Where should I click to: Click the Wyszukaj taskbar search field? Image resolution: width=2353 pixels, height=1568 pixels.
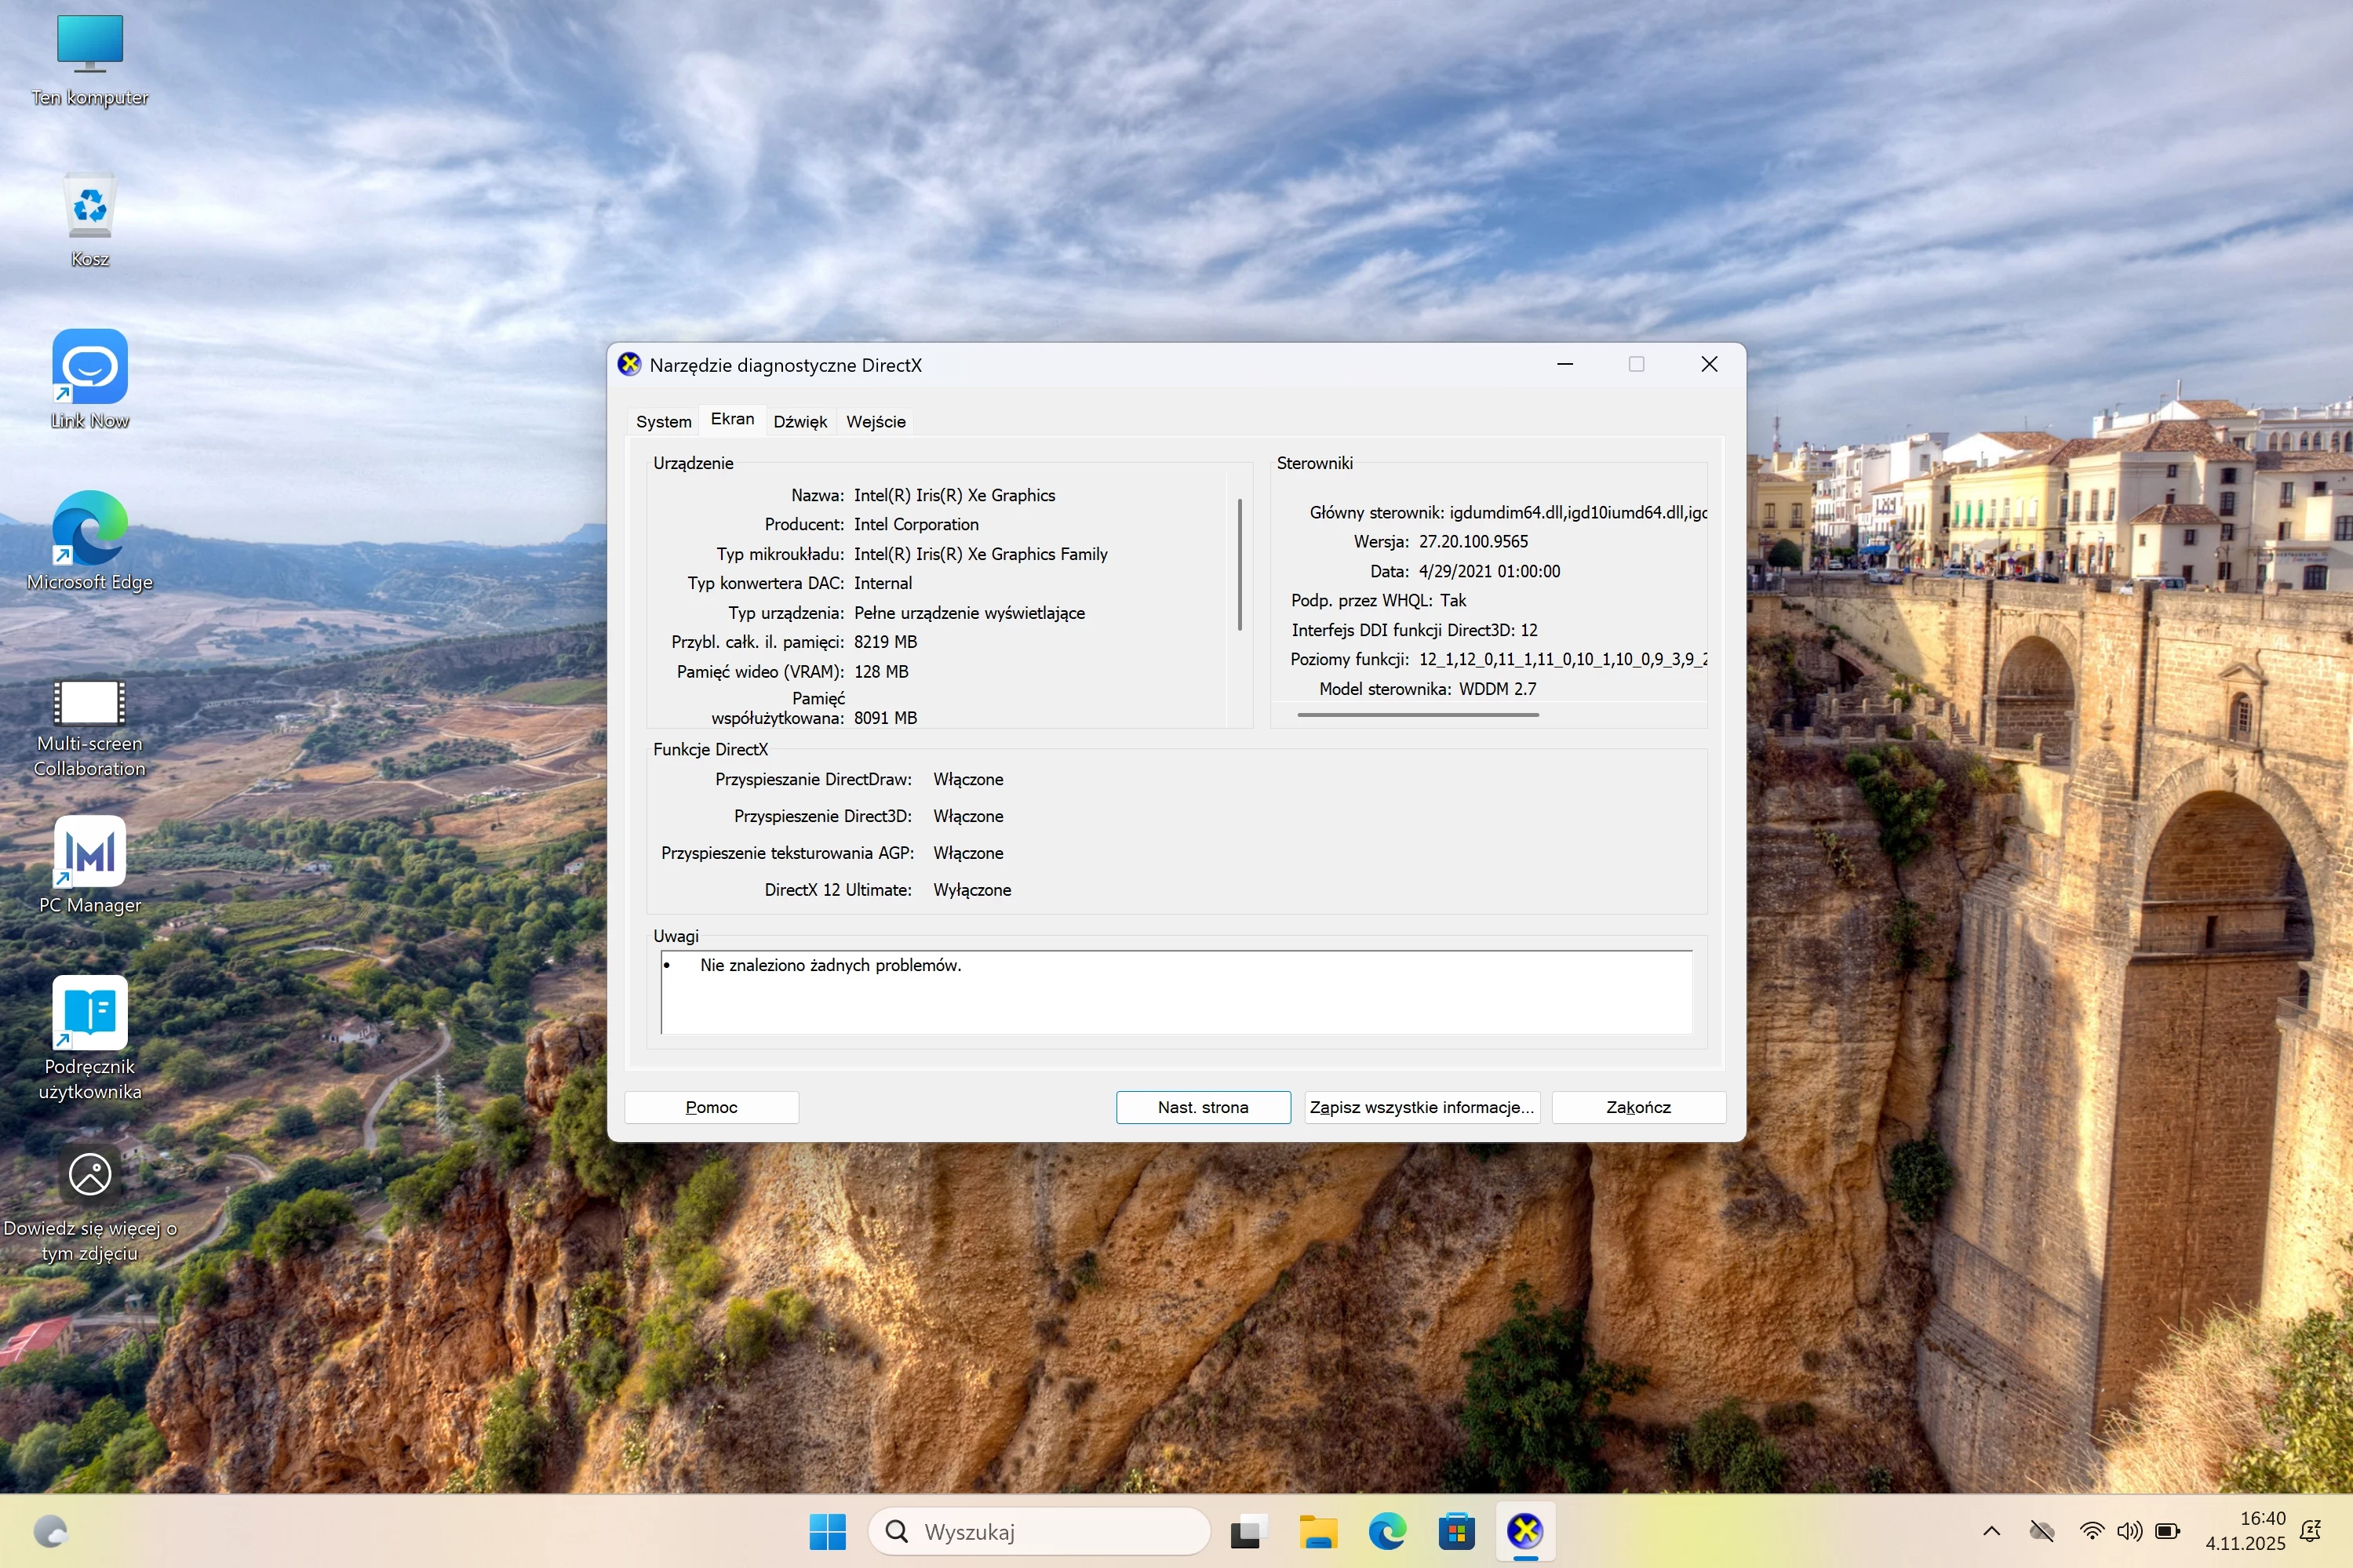tap(1040, 1531)
